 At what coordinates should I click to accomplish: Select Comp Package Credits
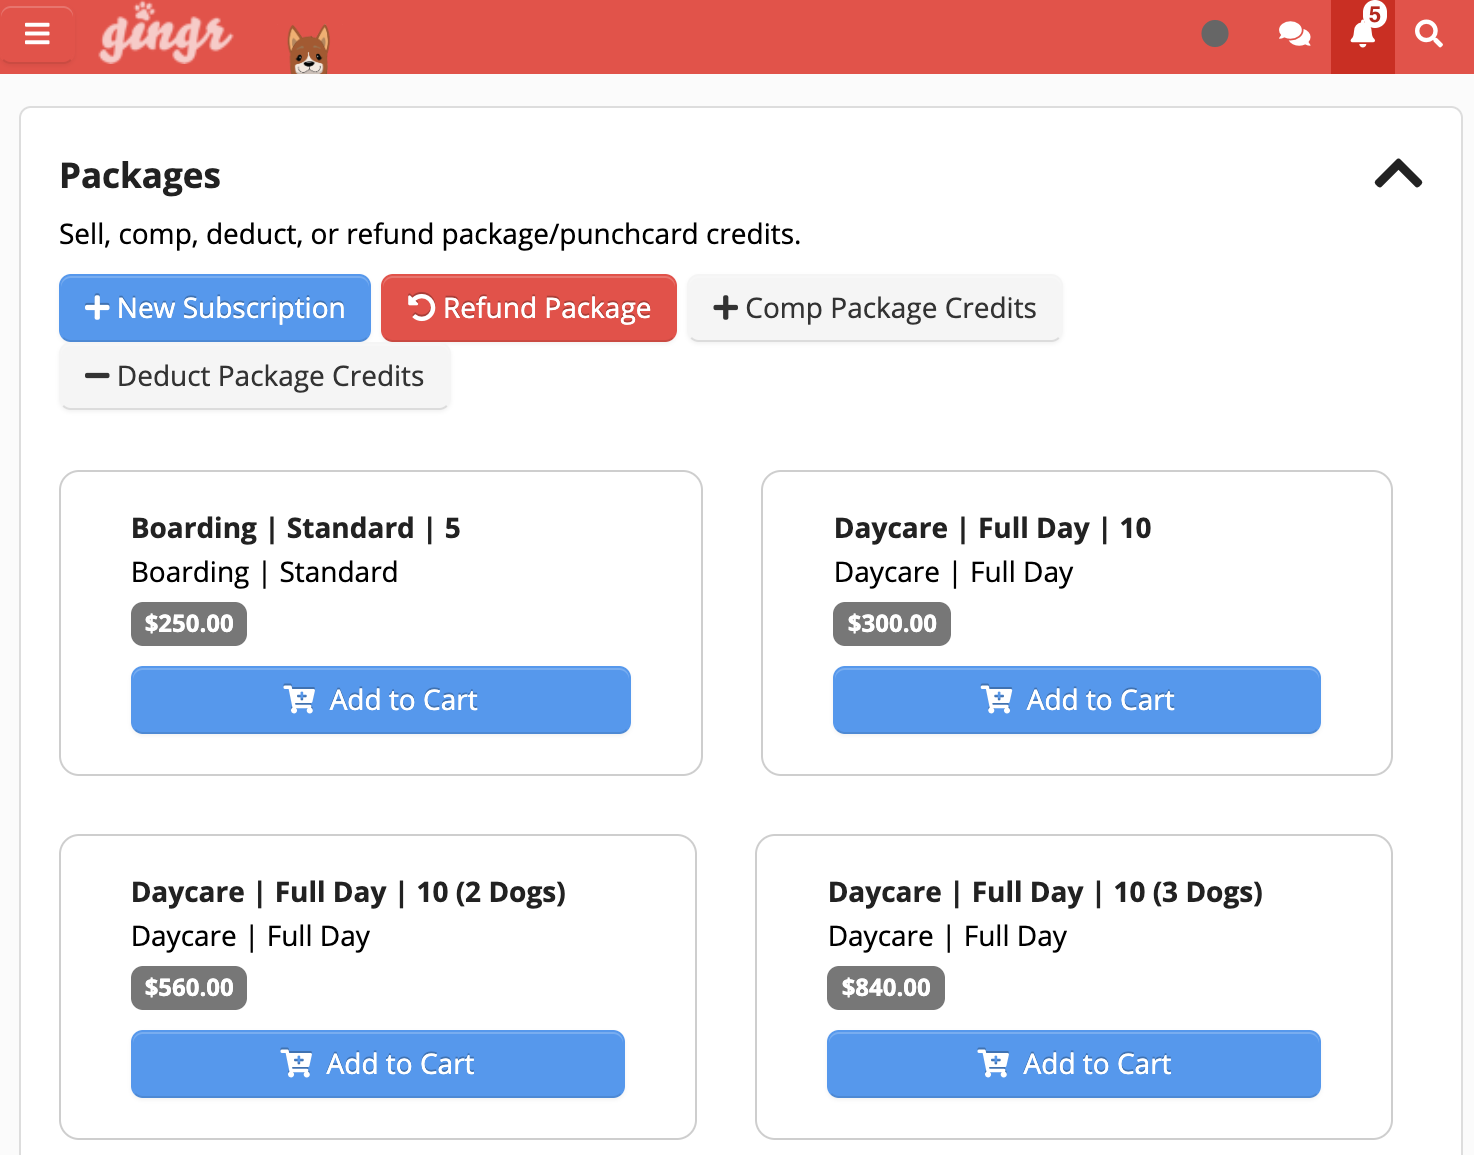pyautogui.click(x=874, y=308)
